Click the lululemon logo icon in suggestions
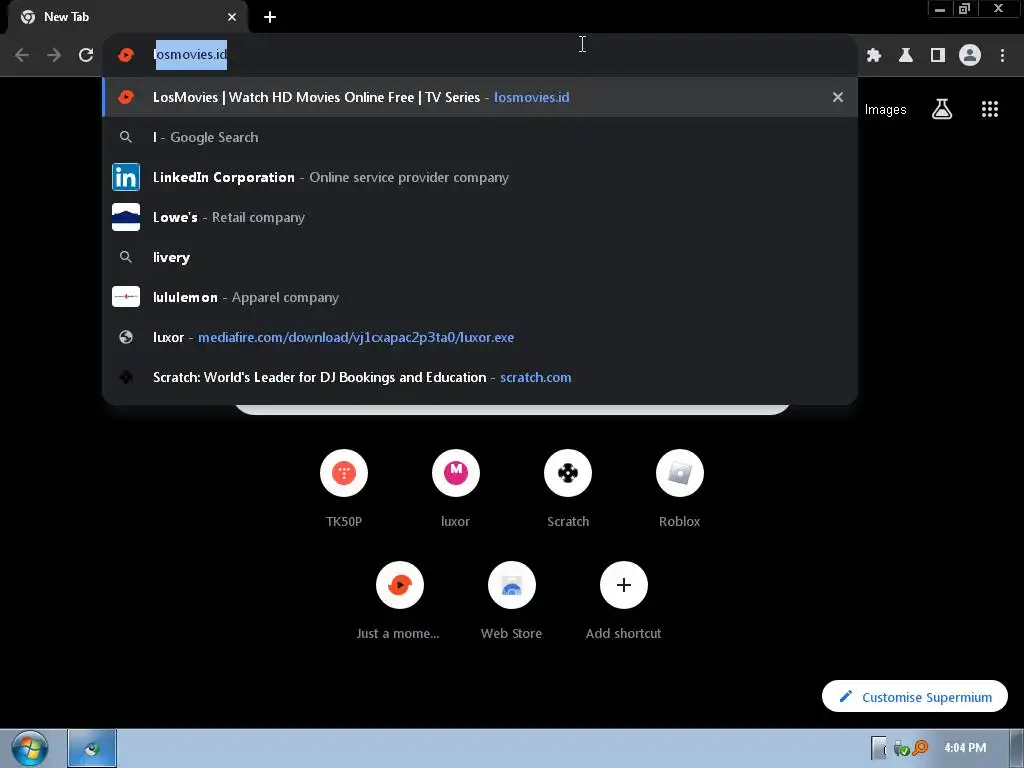 tap(126, 296)
